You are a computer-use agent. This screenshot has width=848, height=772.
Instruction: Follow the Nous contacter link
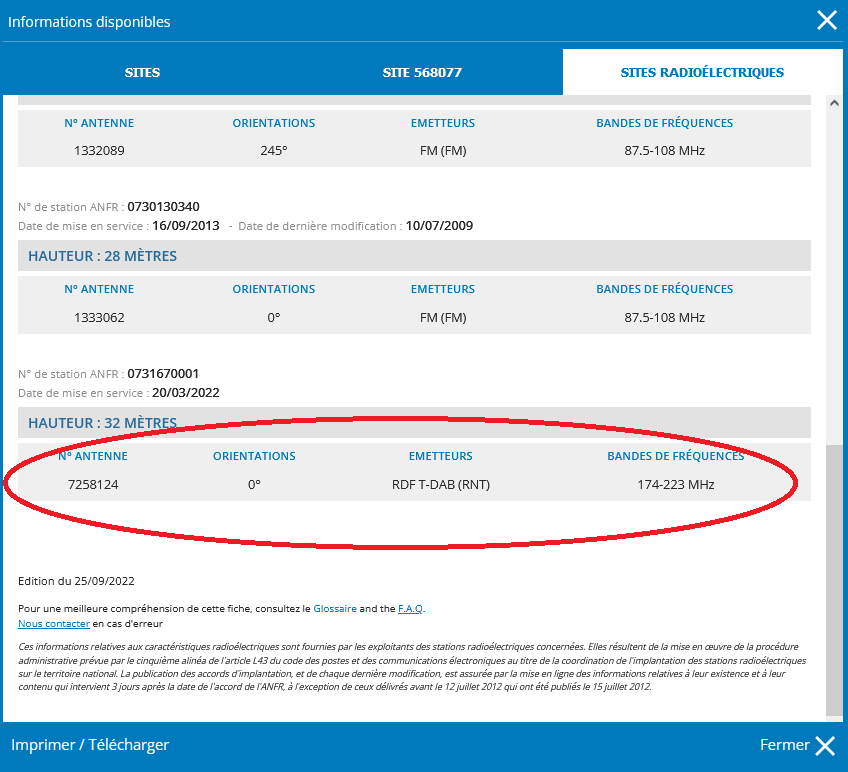[x=54, y=624]
